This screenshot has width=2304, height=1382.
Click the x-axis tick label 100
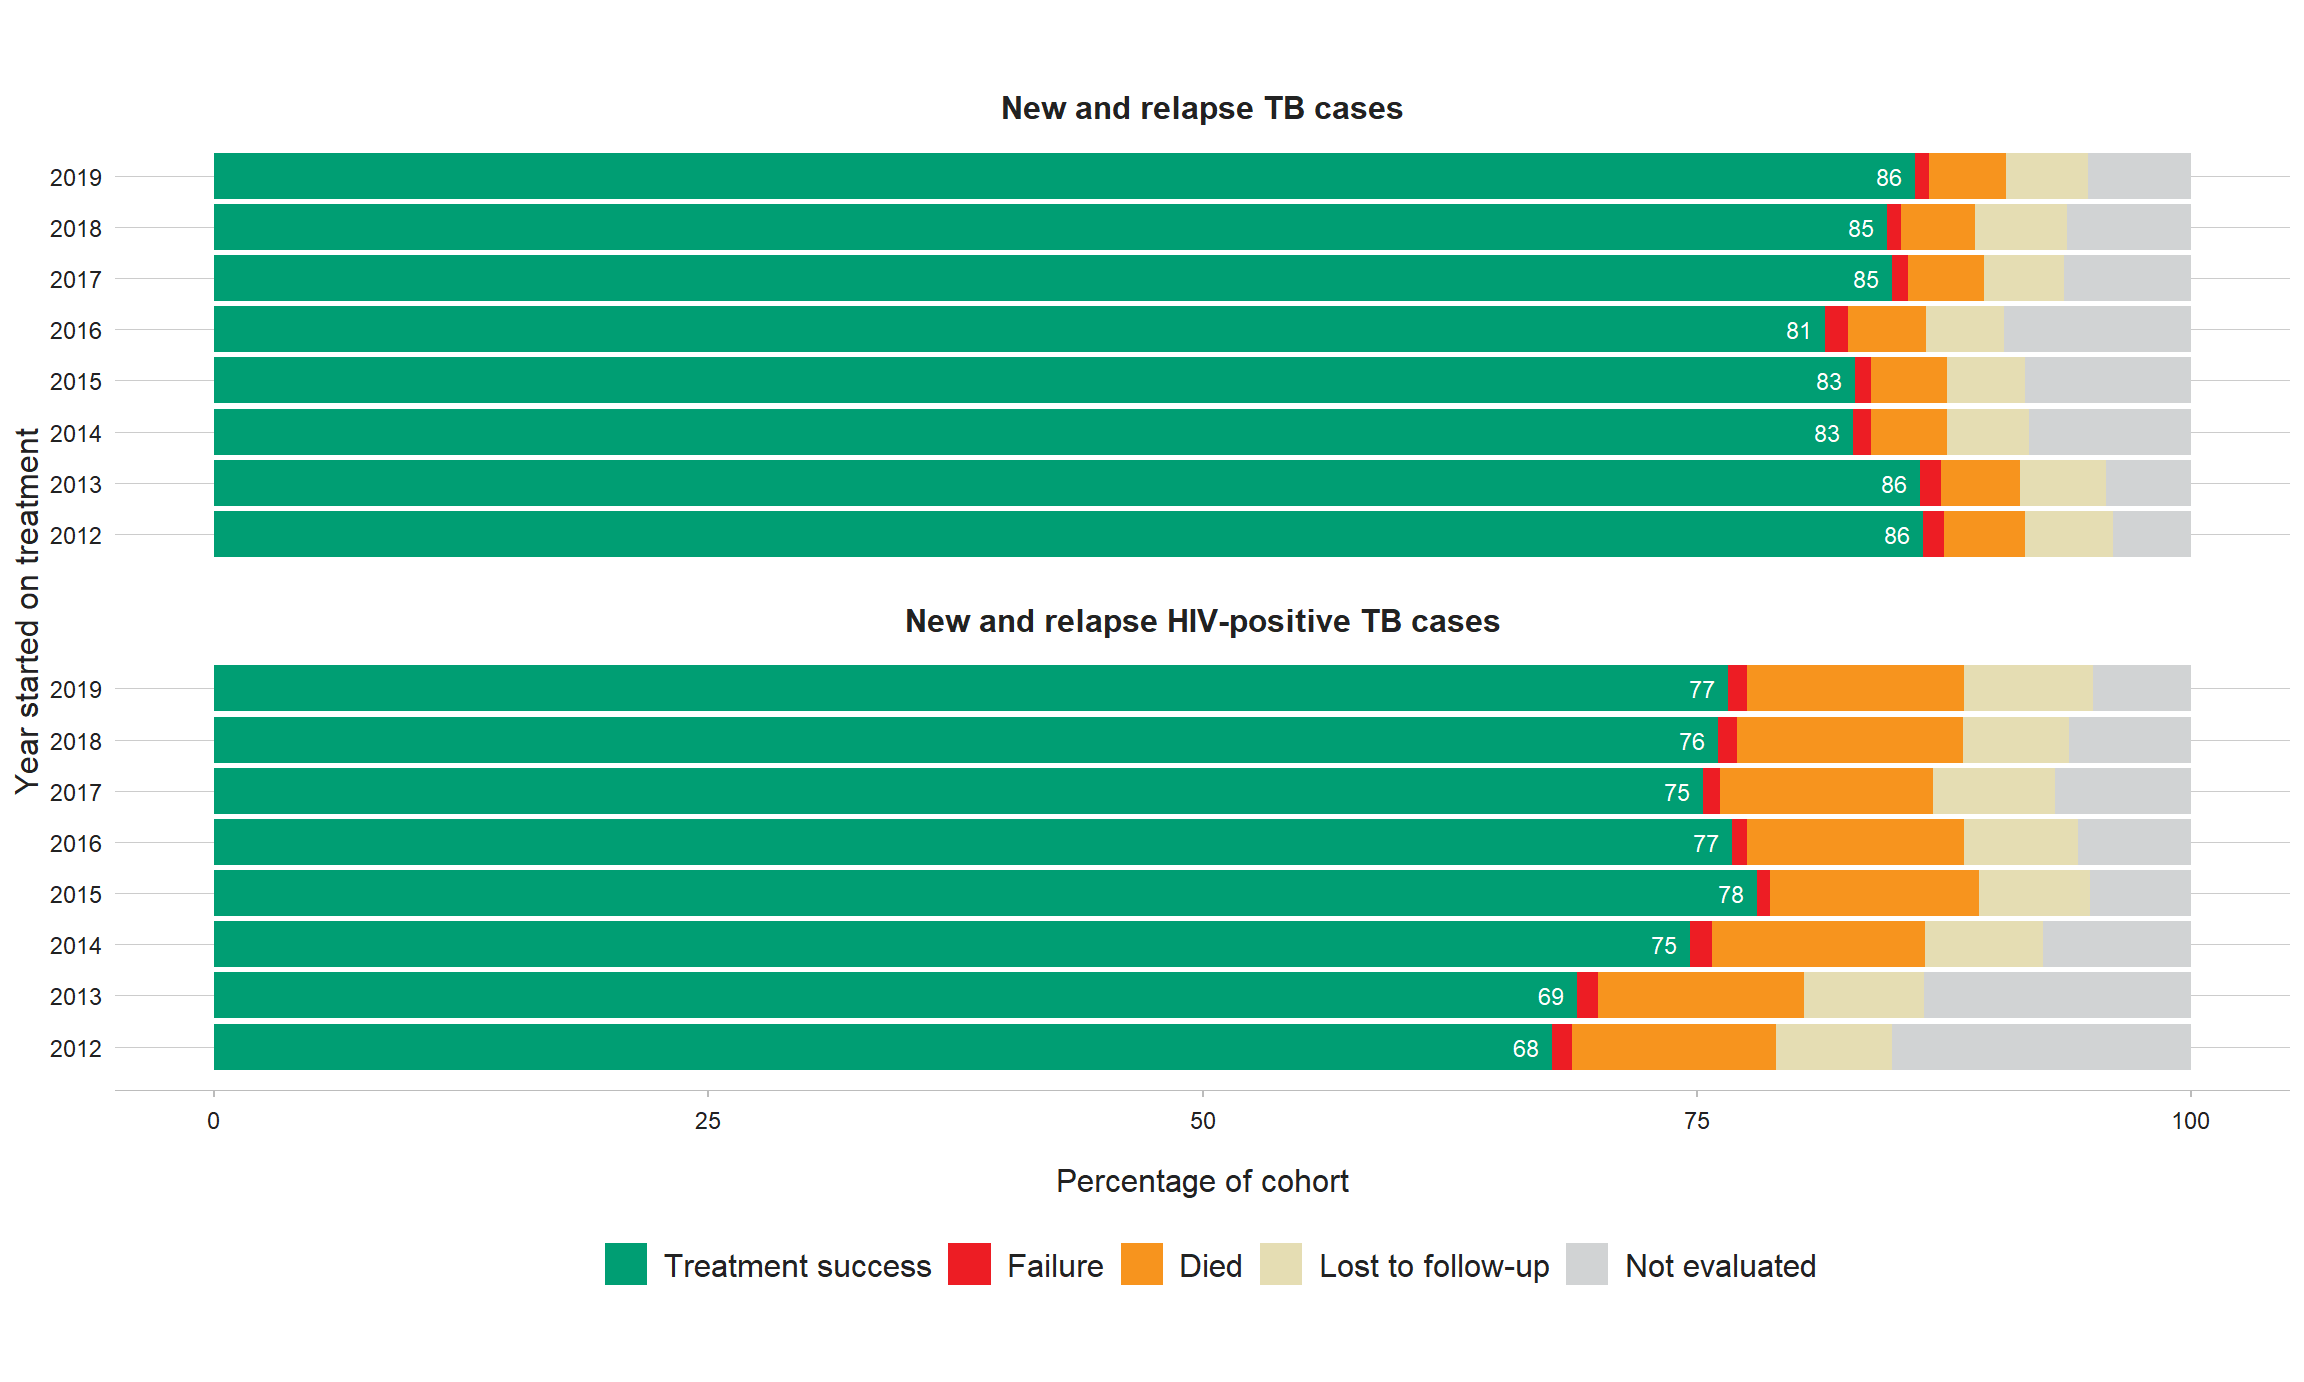pyautogui.click(x=2190, y=1121)
